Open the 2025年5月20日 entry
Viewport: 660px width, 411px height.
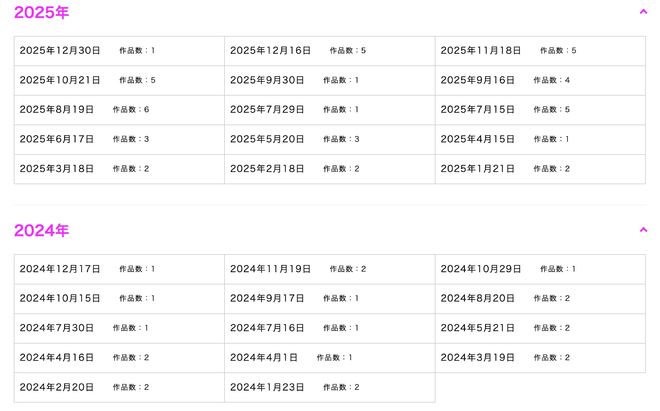[x=330, y=139]
